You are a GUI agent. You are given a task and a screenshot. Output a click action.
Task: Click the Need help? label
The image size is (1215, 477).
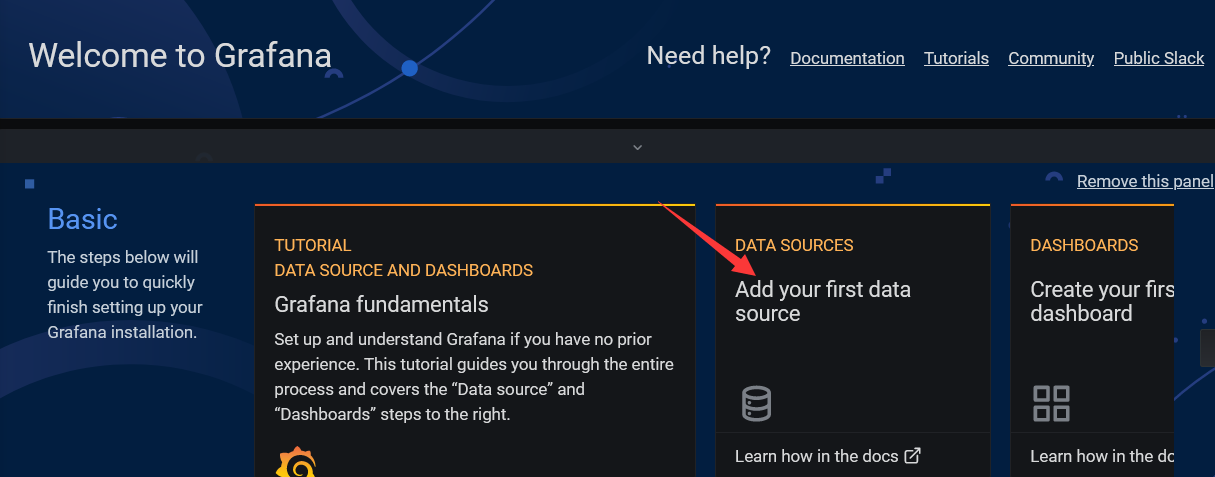(x=709, y=56)
